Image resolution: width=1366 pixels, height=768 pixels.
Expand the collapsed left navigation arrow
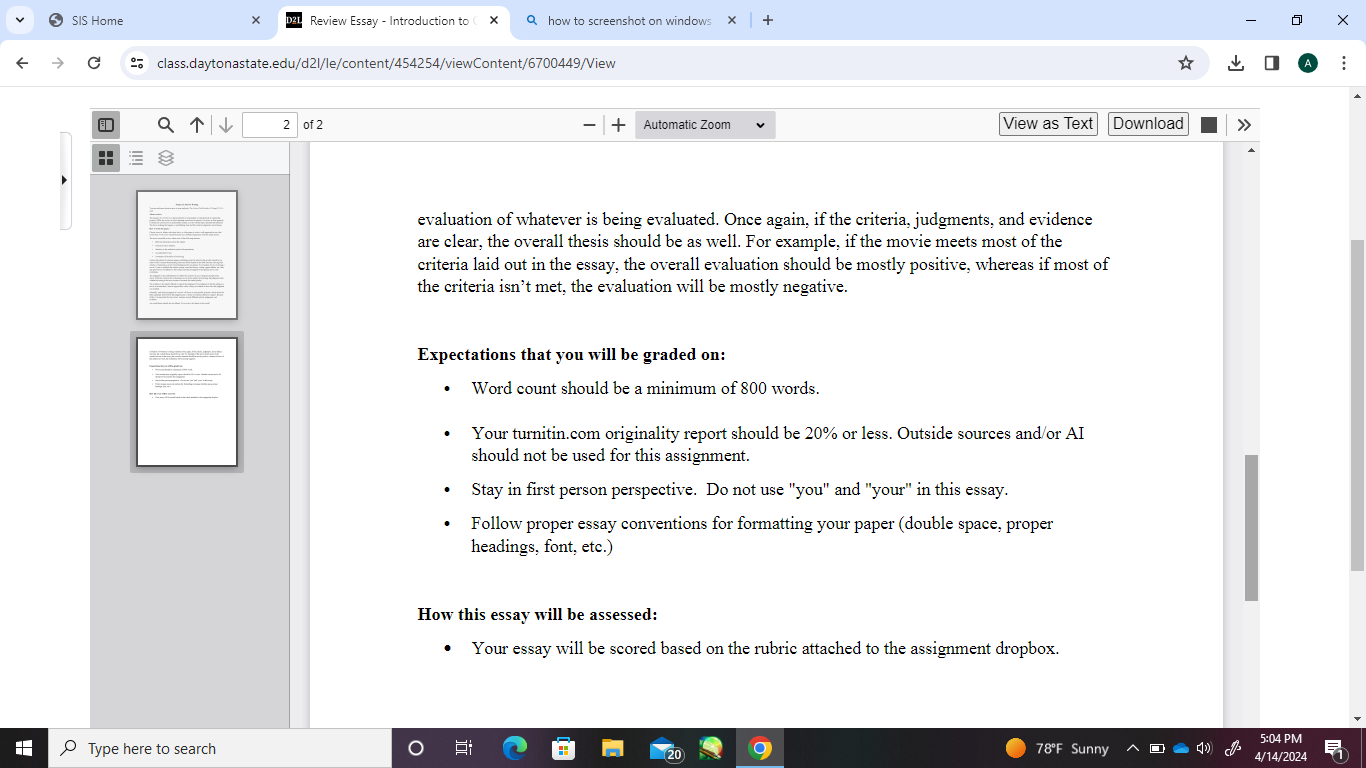[64, 180]
